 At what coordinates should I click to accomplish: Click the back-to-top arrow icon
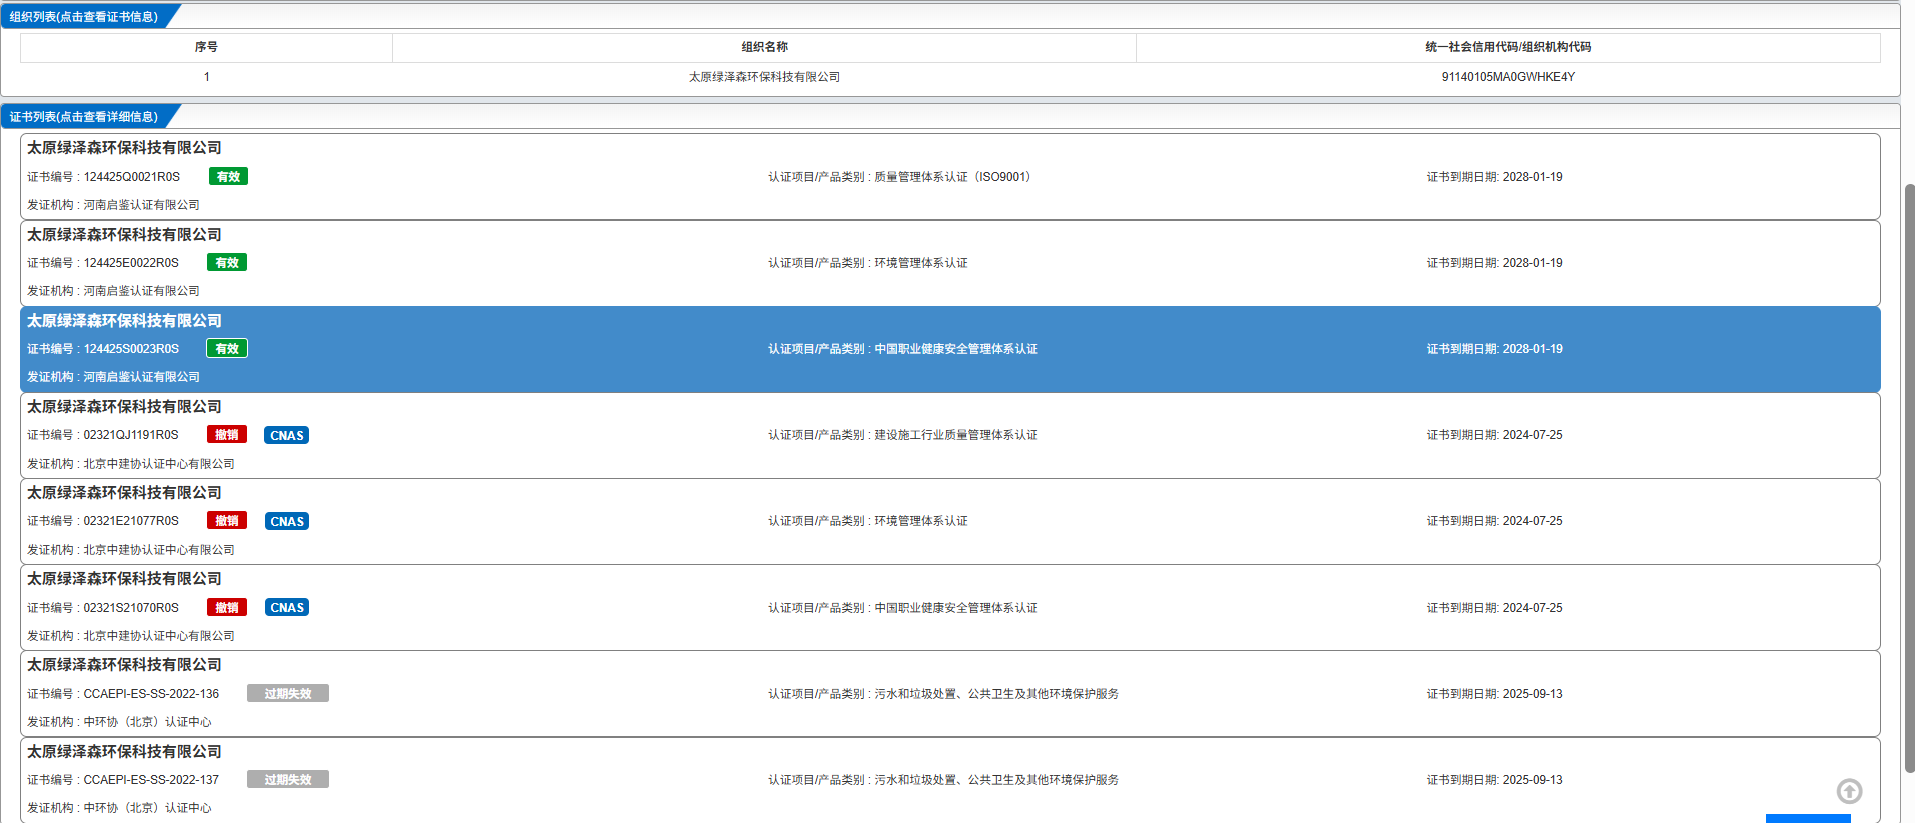pyautogui.click(x=1849, y=791)
